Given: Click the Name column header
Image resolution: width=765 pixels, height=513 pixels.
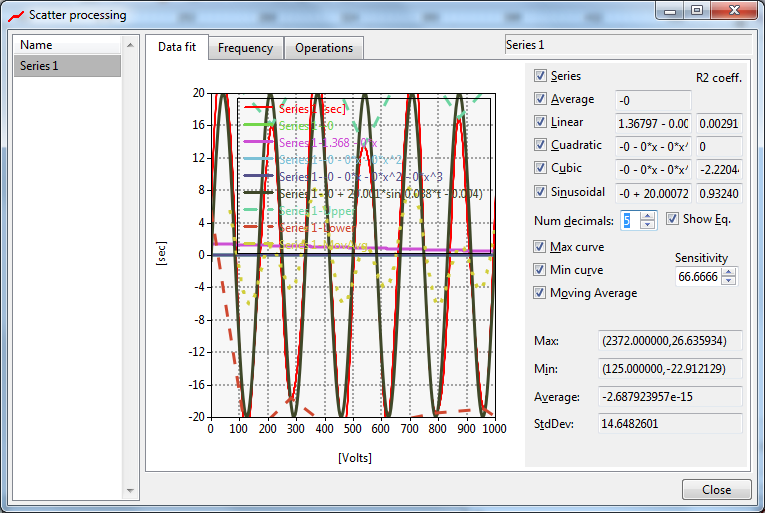Looking at the screenshot, I should [67, 45].
